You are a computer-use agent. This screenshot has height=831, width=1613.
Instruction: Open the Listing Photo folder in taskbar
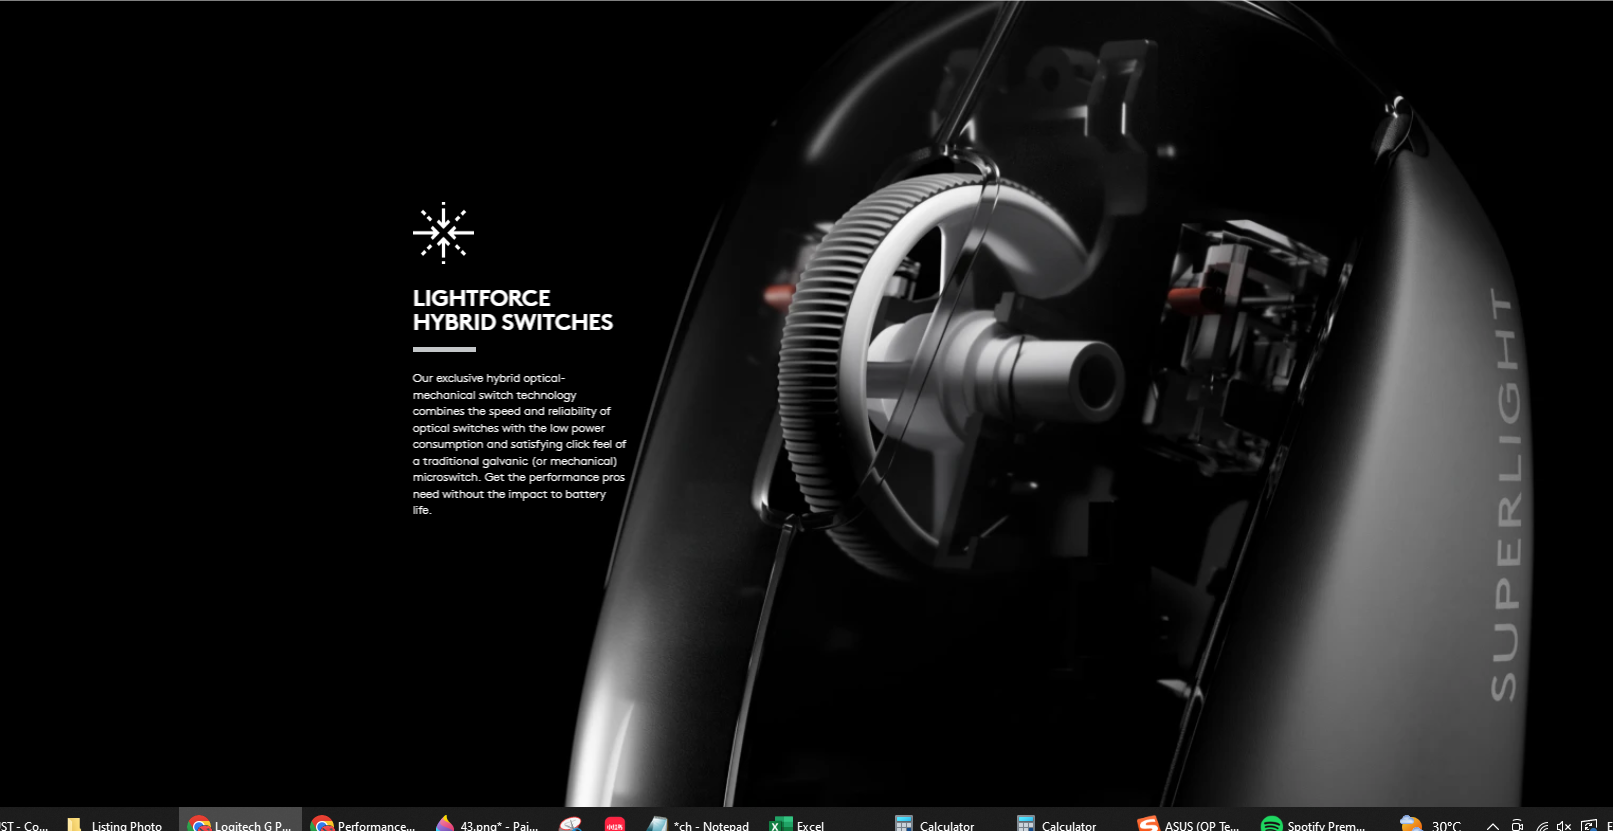(x=115, y=824)
